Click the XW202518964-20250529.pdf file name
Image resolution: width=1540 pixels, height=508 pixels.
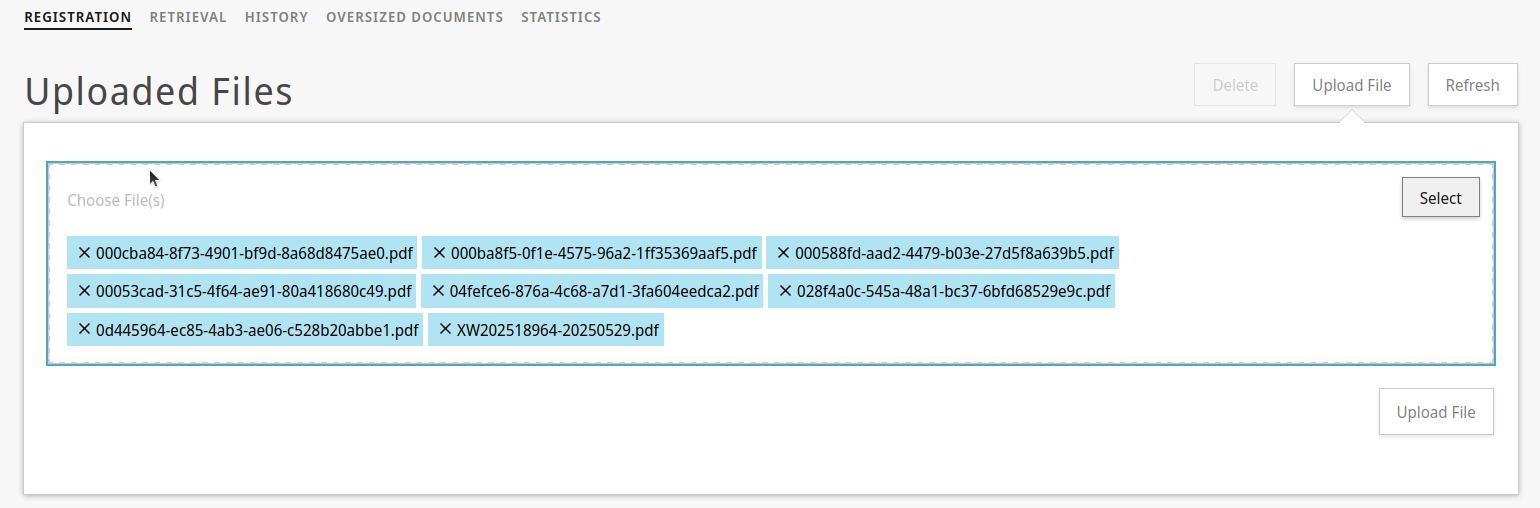(558, 330)
